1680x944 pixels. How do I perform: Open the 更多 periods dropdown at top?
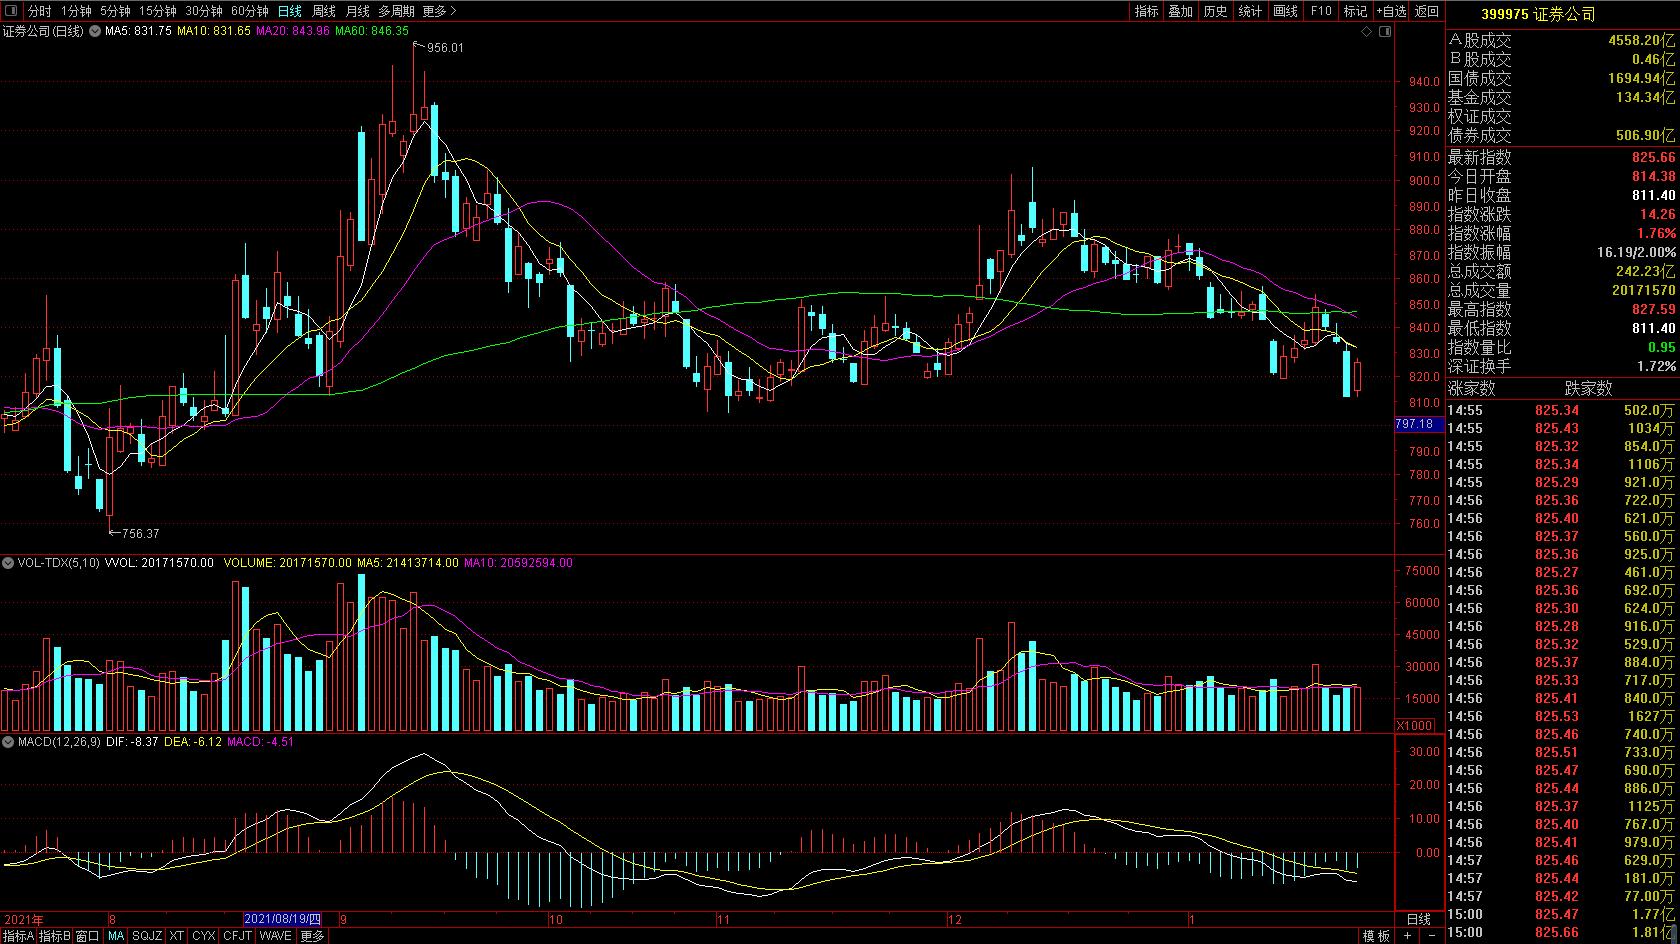pyautogui.click(x=439, y=11)
